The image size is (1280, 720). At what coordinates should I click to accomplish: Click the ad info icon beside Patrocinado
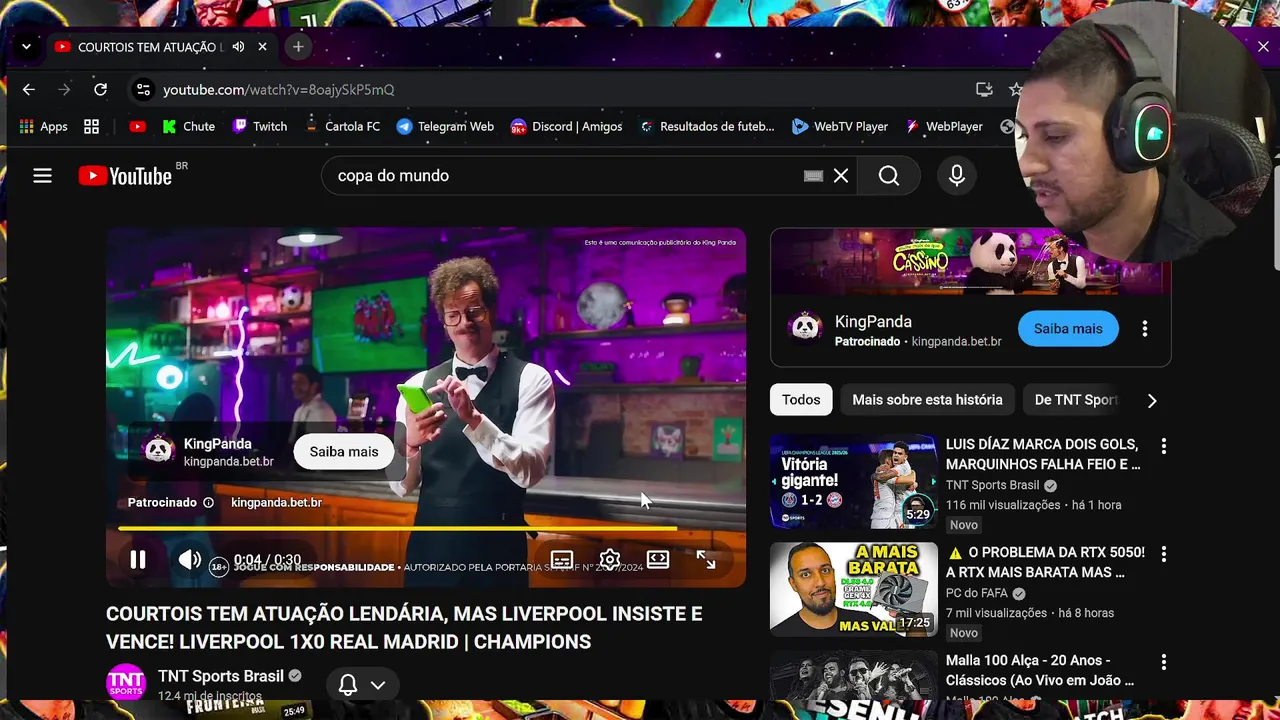point(208,502)
